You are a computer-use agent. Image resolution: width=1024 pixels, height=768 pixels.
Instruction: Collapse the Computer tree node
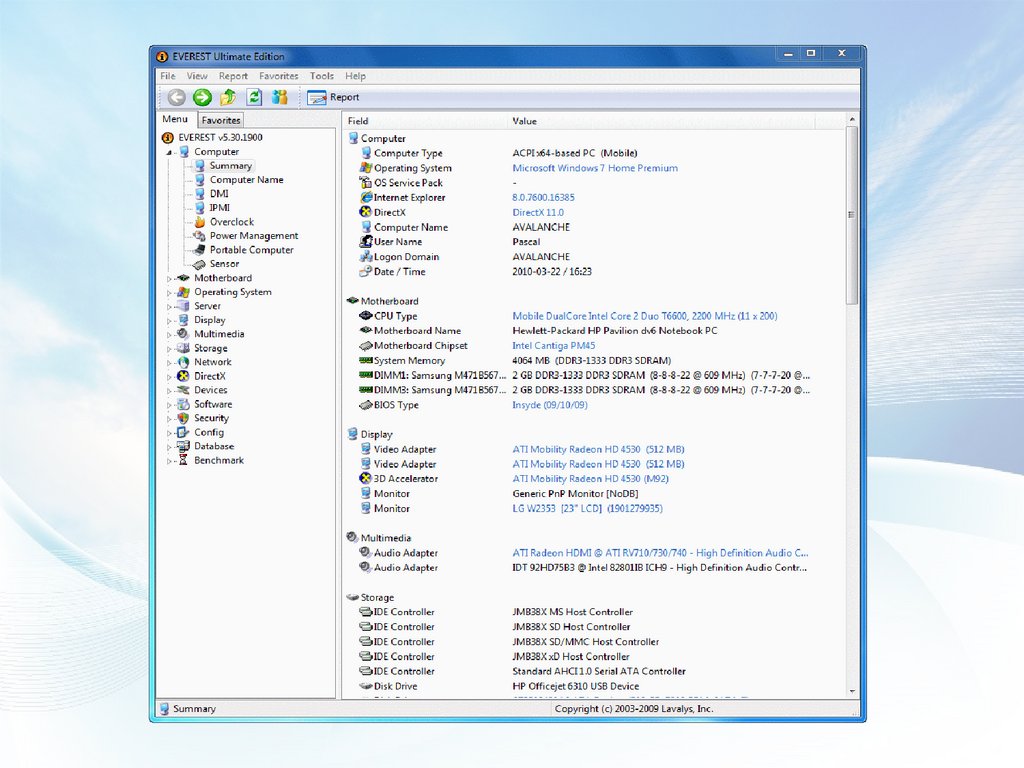click(170, 152)
